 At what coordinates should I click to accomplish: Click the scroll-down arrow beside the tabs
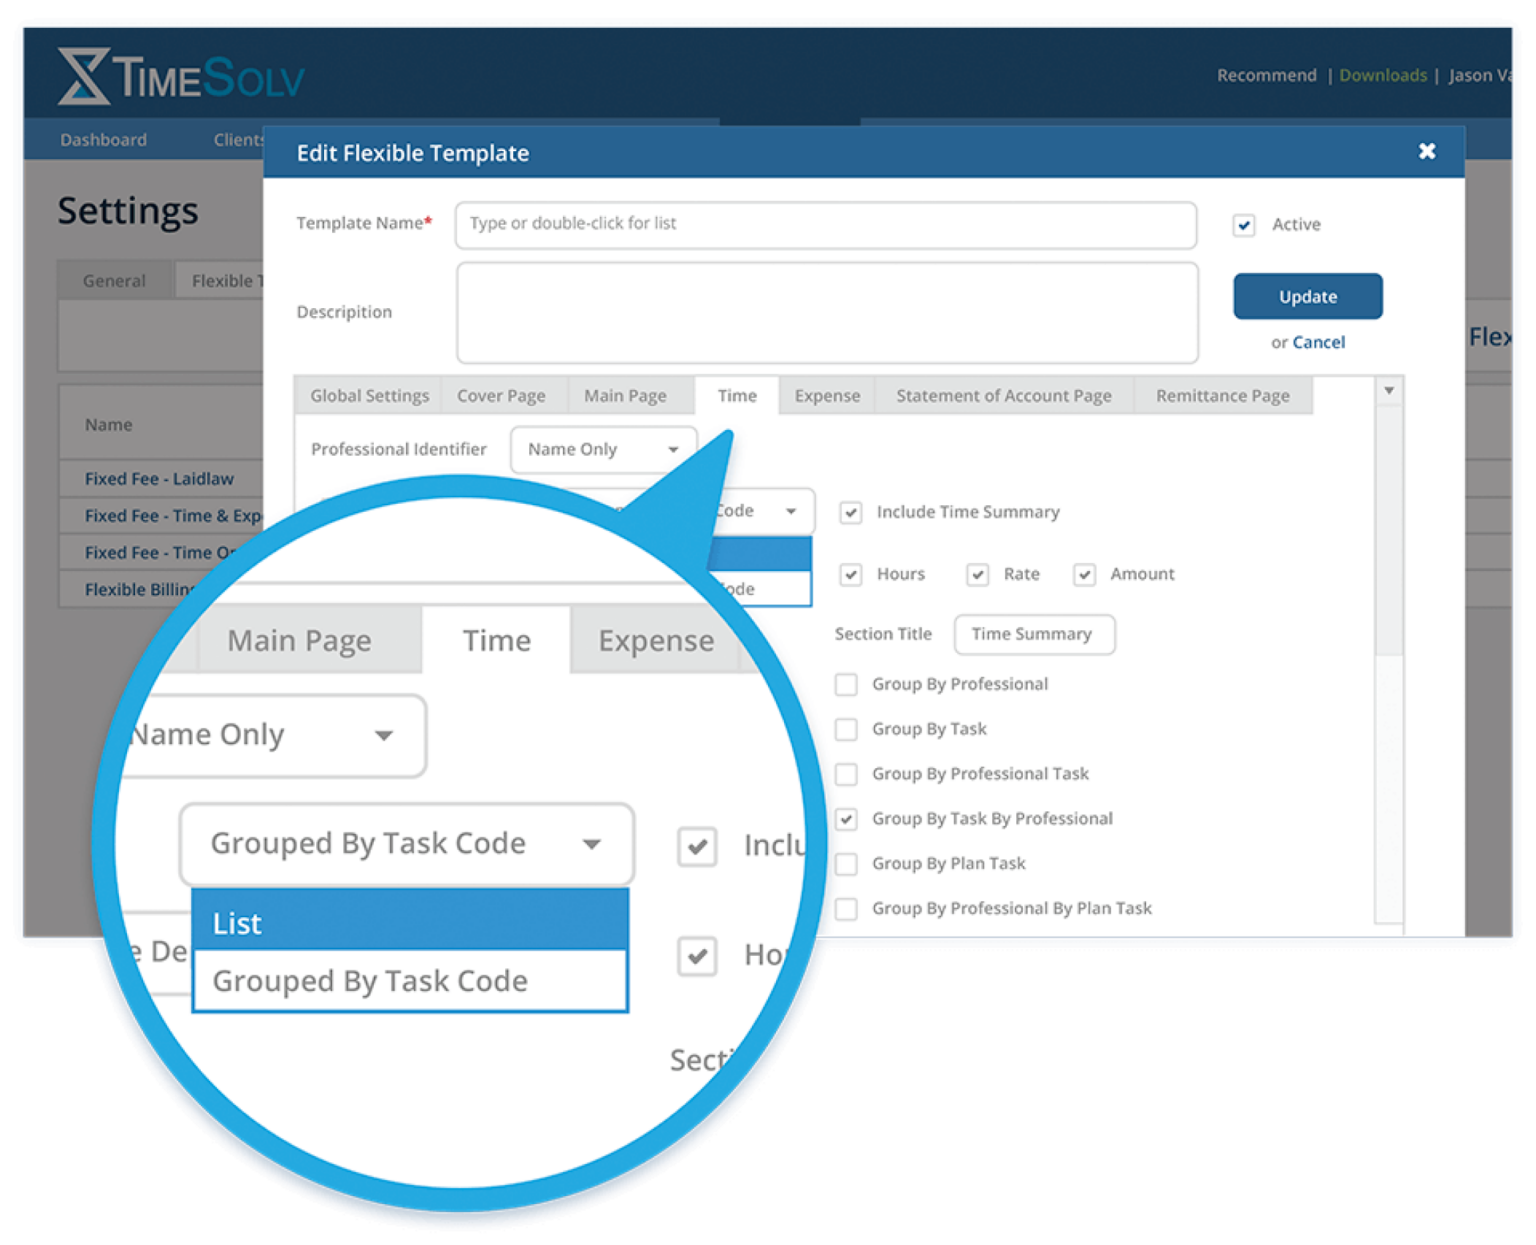coord(1389,391)
